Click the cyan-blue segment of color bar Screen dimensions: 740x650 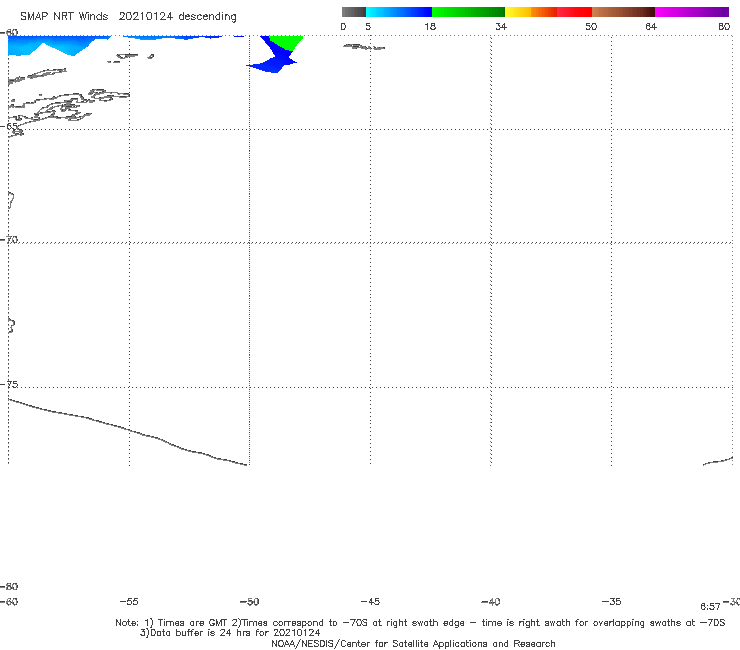pyautogui.click(x=399, y=12)
